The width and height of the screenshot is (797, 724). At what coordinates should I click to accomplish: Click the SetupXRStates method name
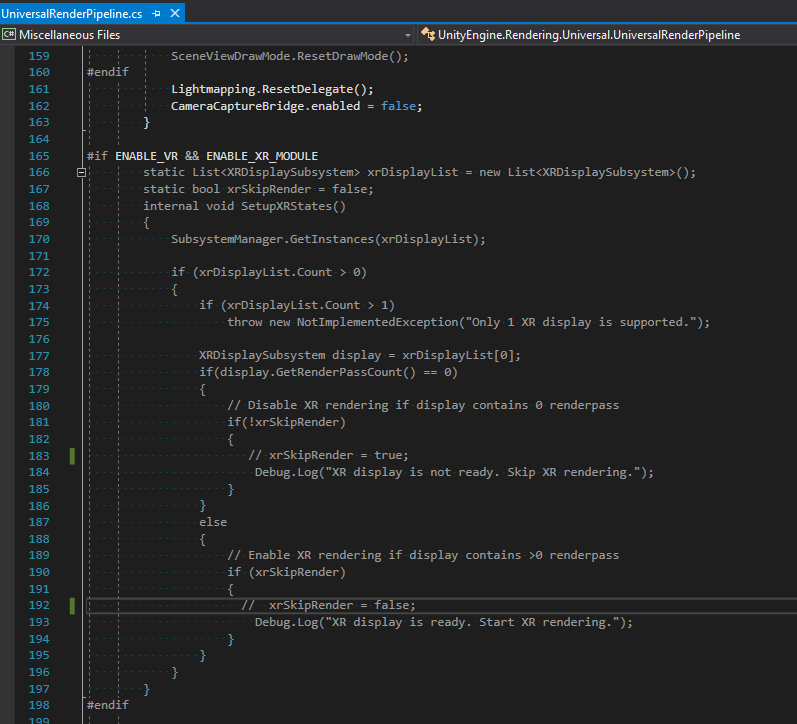click(x=292, y=206)
